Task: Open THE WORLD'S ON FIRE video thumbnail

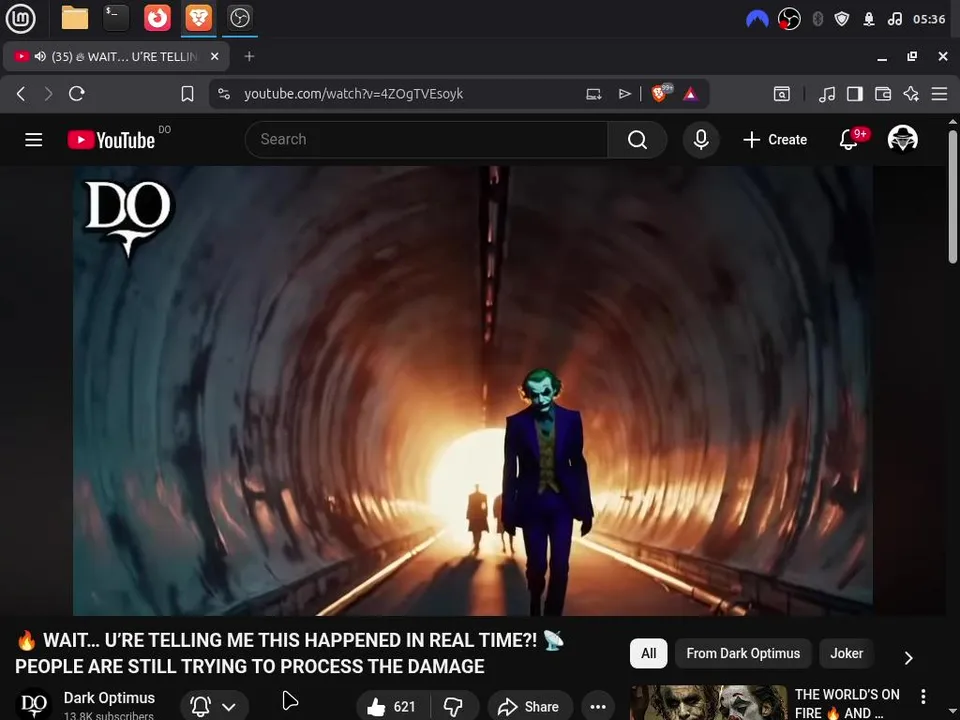Action: pyautogui.click(x=709, y=703)
